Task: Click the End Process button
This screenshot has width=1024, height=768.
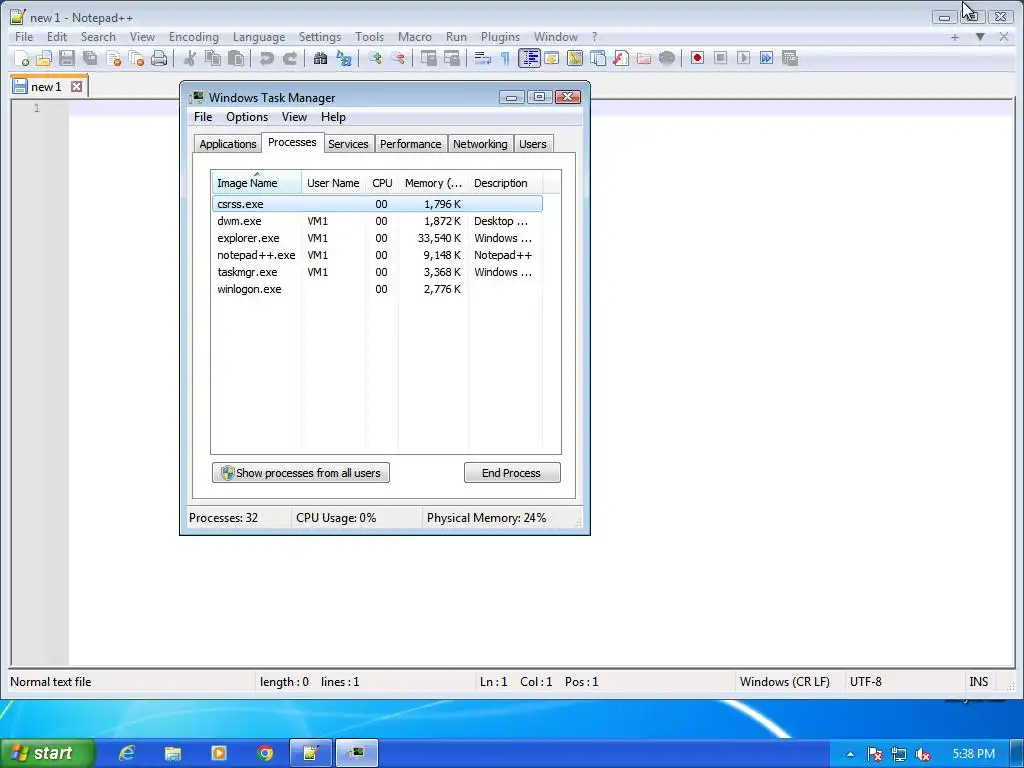Action: click(512, 473)
